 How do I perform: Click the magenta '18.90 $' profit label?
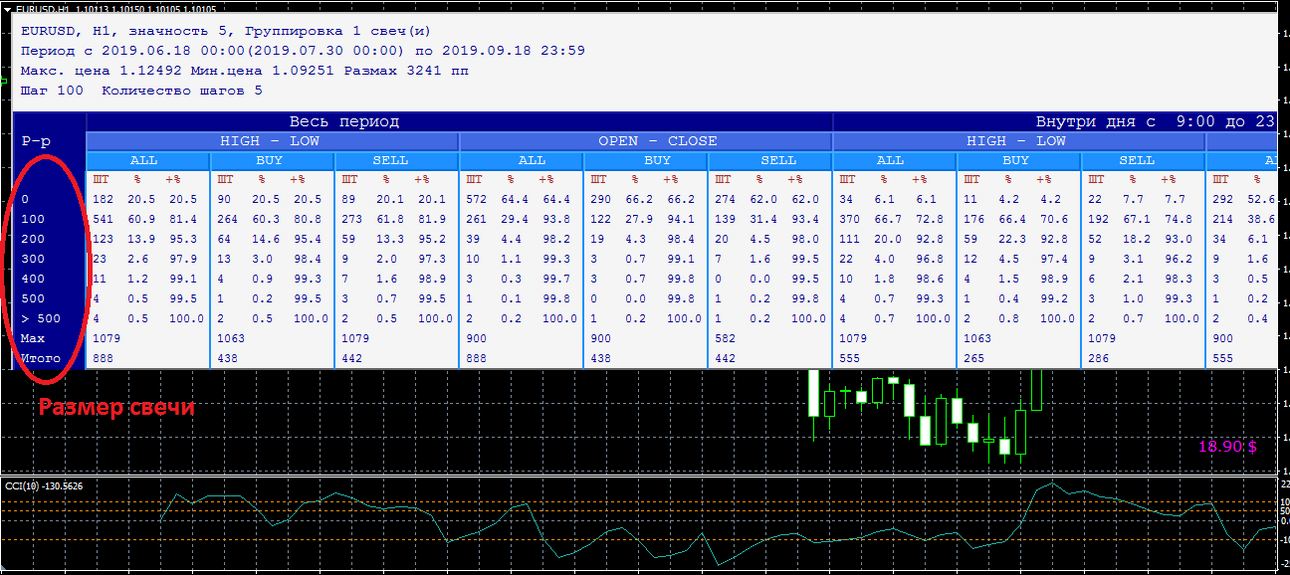[x=1227, y=446]
